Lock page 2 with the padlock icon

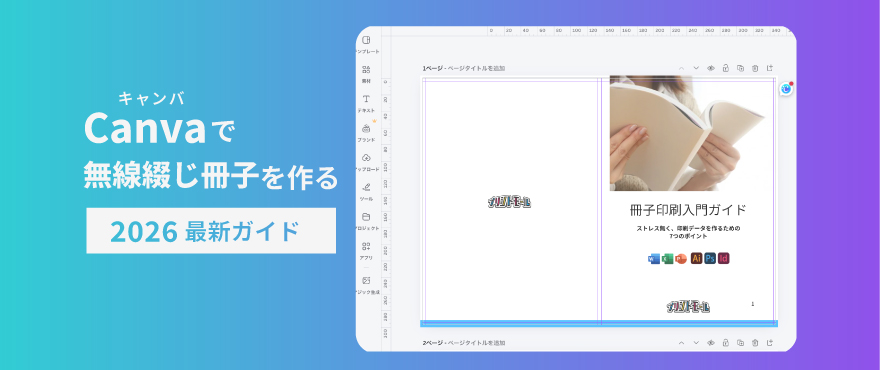click(725, 342)
